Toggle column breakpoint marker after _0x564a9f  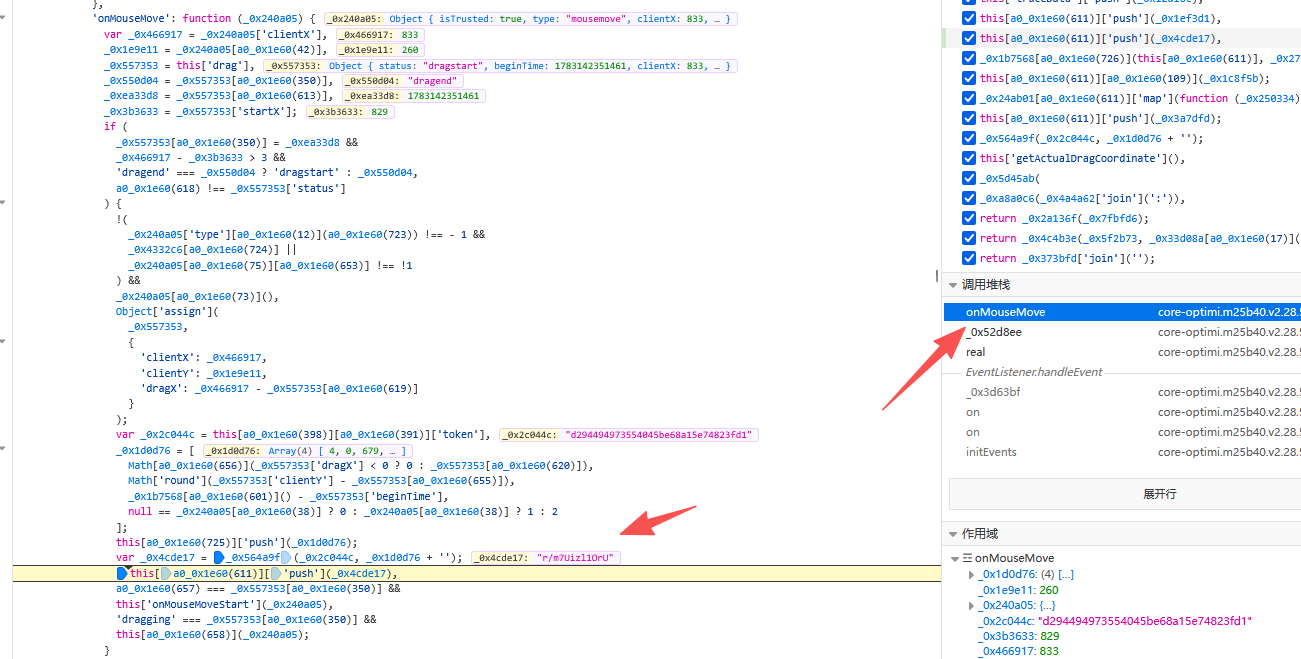coord(286,557)
